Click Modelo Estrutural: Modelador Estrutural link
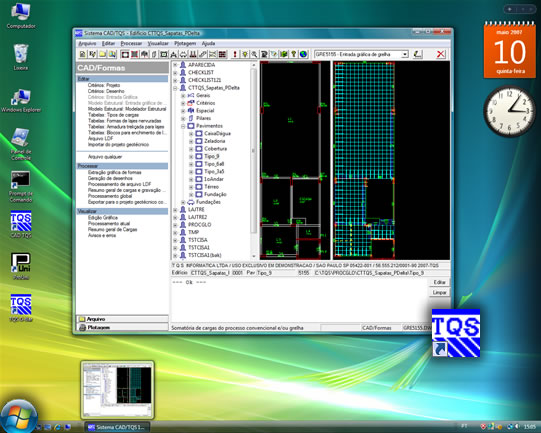Screen dimensions: 541x433 pyautogui.click(x=127, y=109)
